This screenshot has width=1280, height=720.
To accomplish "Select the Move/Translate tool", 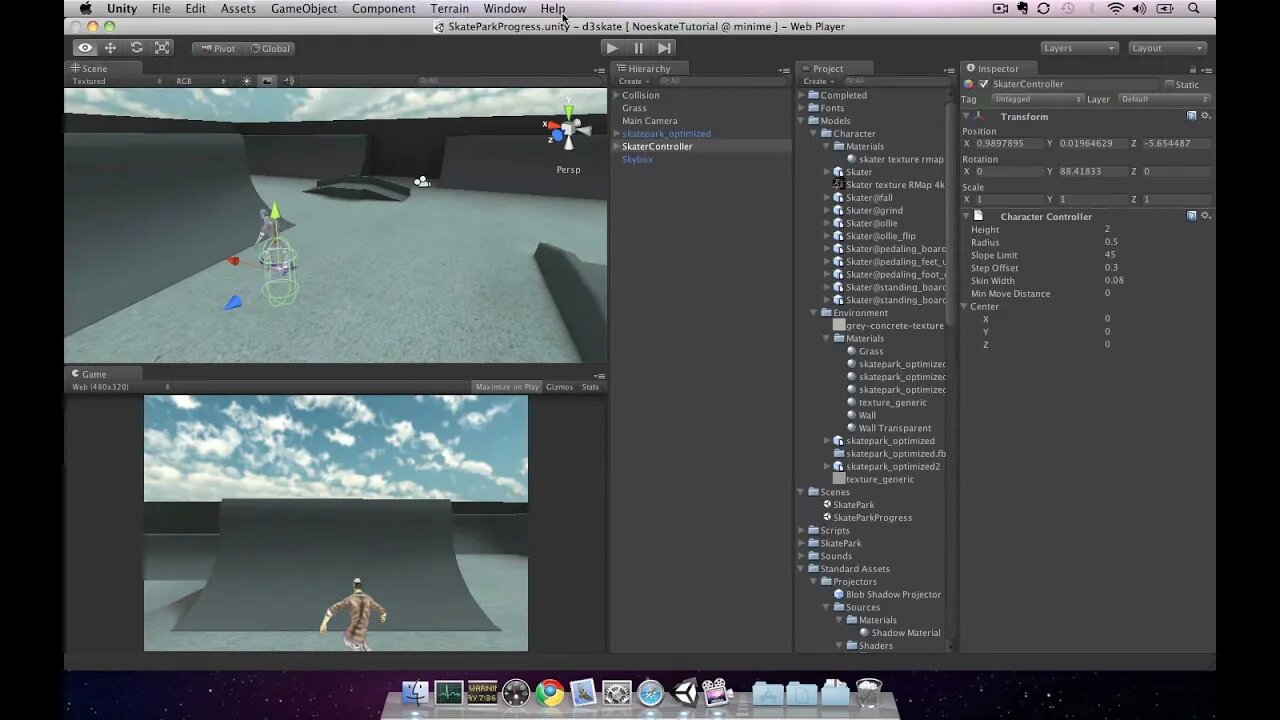I will 110,48.
